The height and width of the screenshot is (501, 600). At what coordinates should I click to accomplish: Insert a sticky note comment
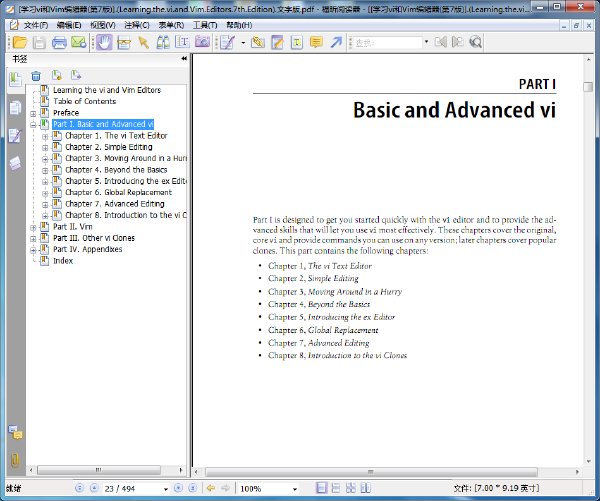(x=316, y=42)
